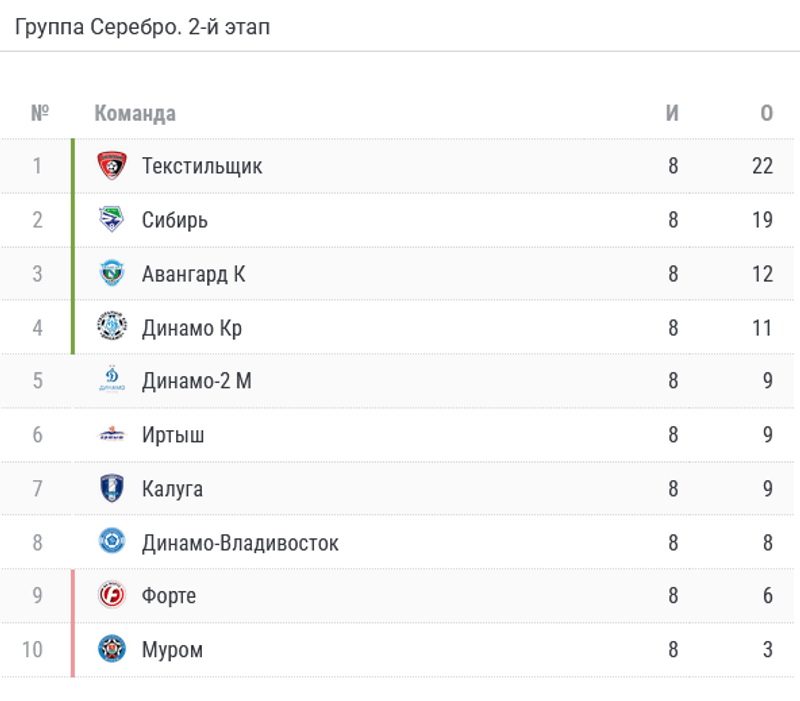The width and height of the screenshot is (800, 701).
Task: Click the Группа Серебро. 2-й этап heading
Action: point(142,27)
